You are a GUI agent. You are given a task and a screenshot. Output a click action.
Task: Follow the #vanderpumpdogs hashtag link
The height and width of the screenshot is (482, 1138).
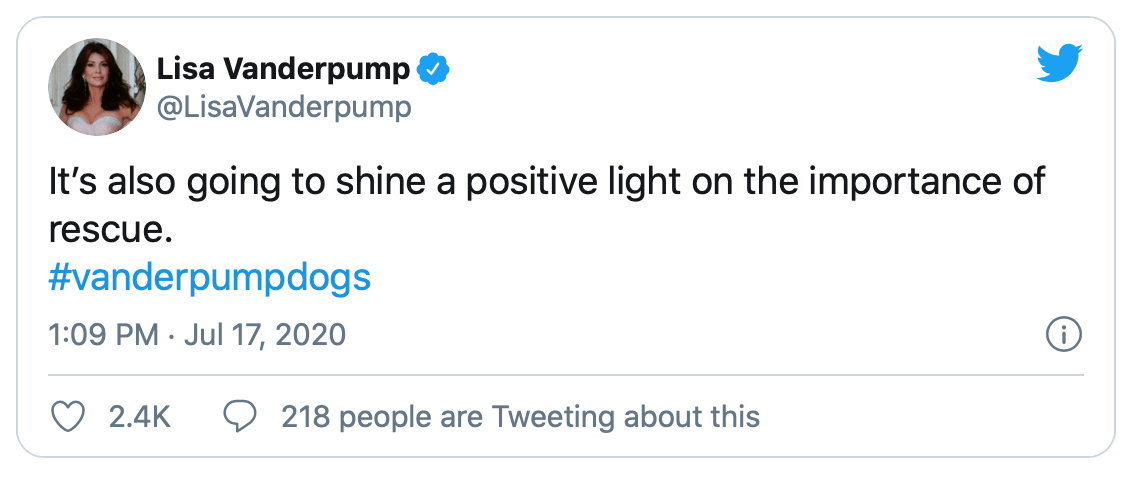tap(209, 277)
